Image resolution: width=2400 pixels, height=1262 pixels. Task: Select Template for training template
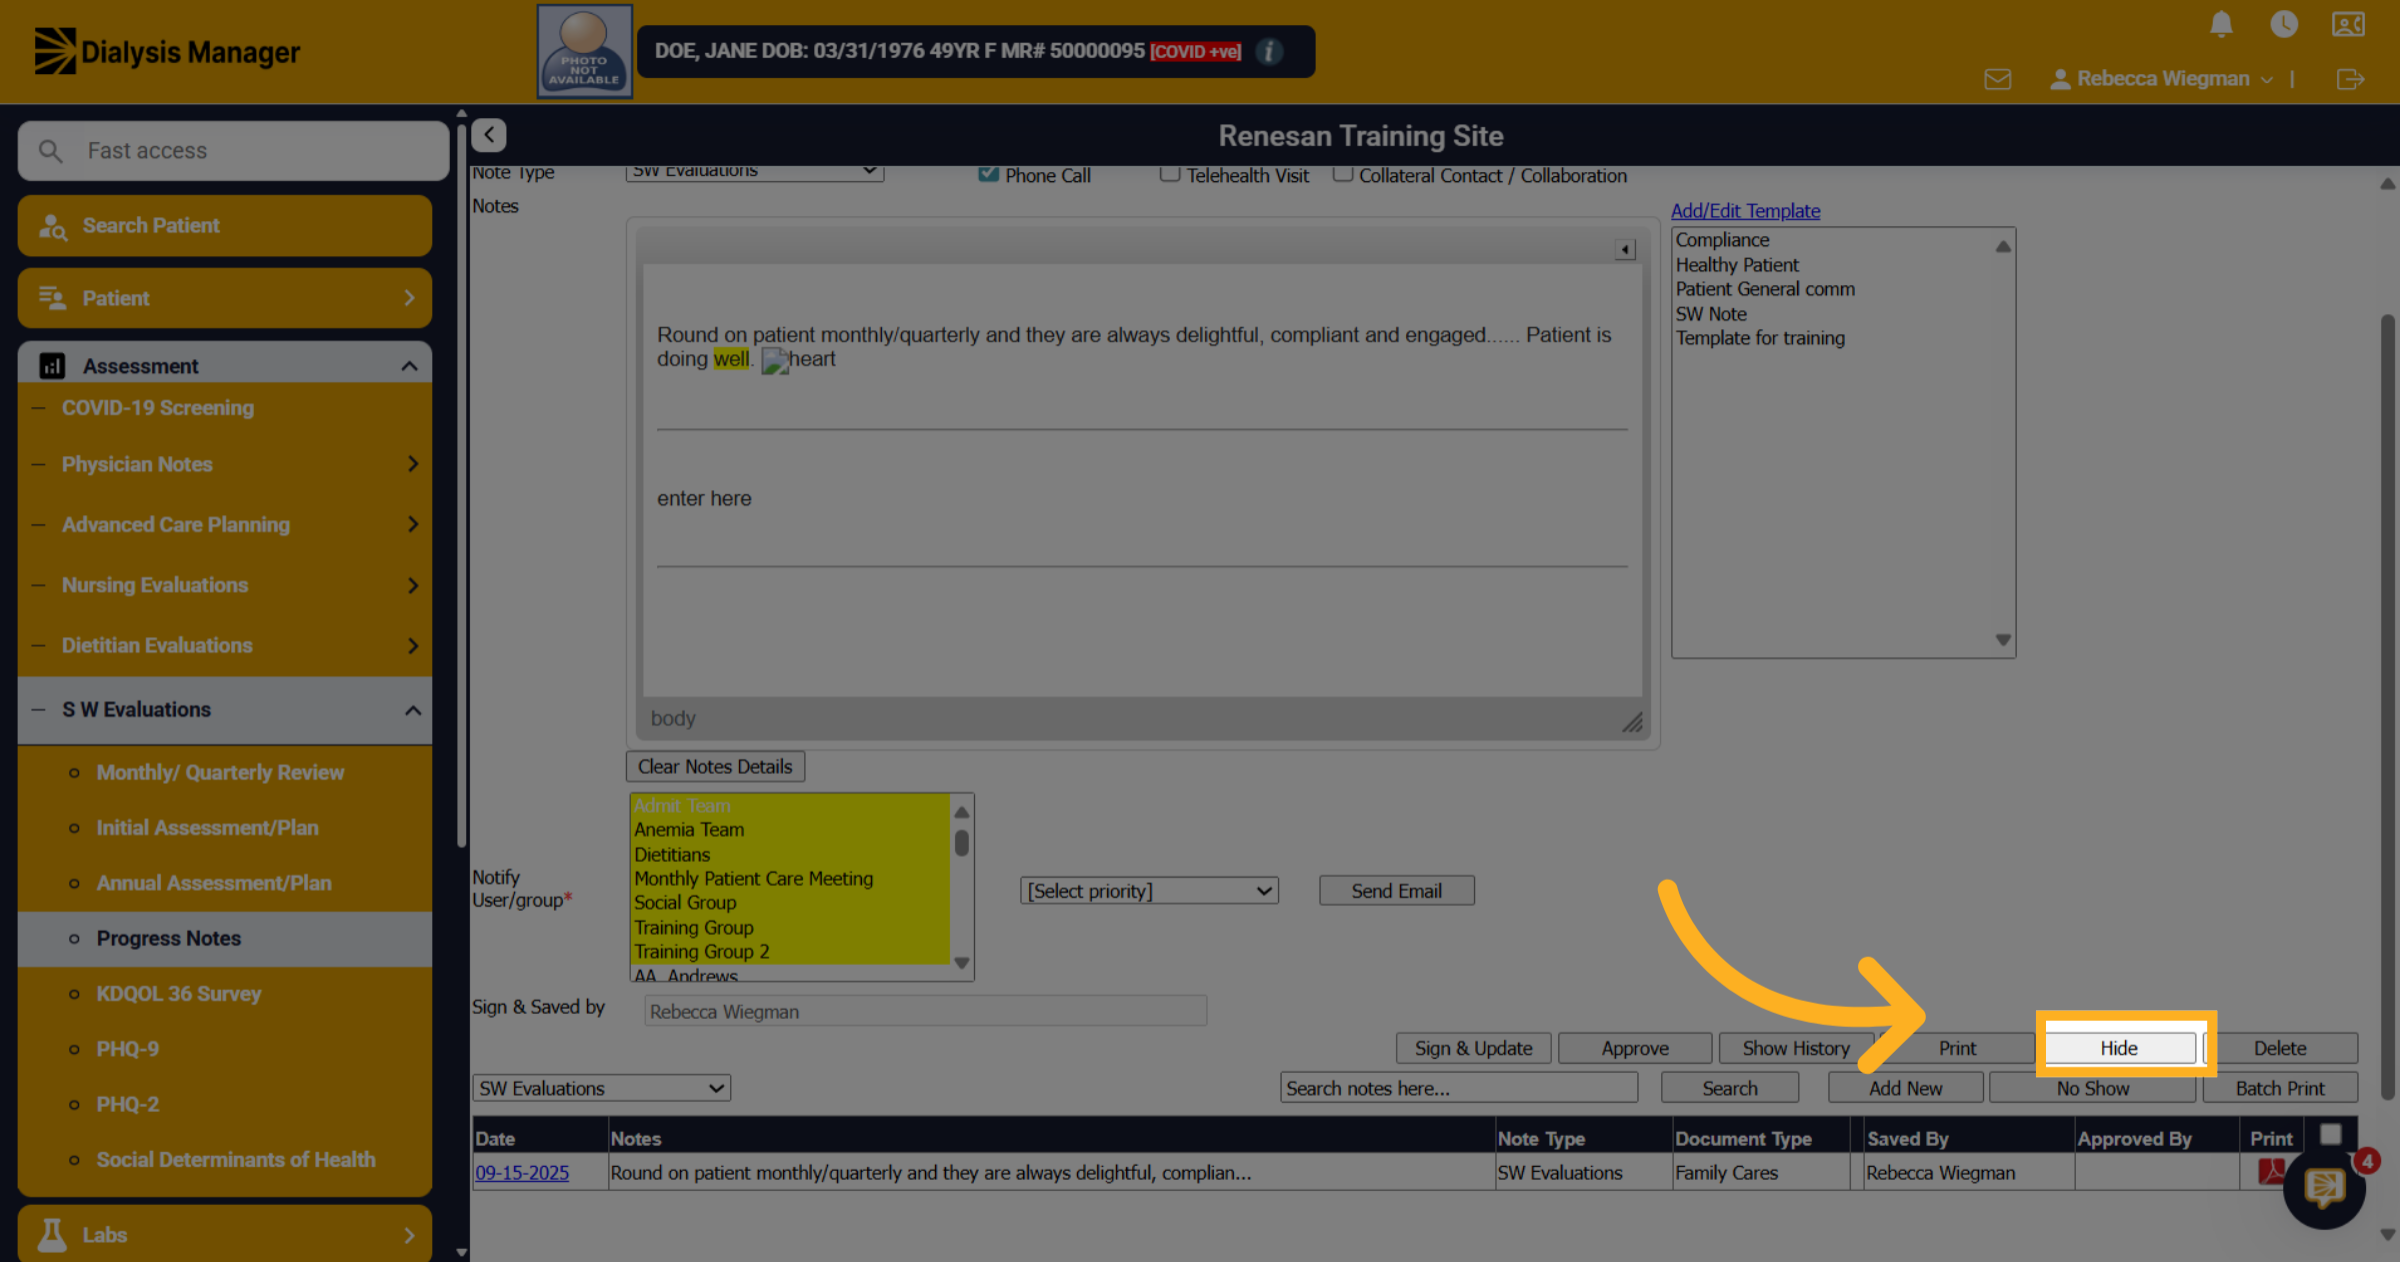[x=1760, y=338]
